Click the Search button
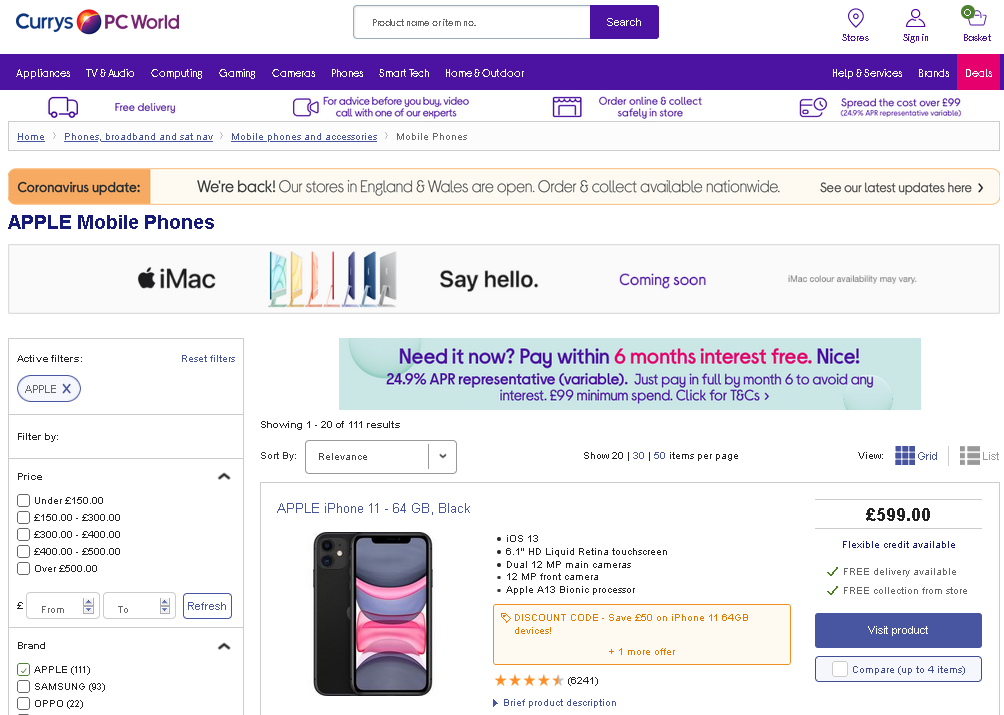Image resolution: width=1004 pixels, height=715 pixels. click(x=624, y=22)
